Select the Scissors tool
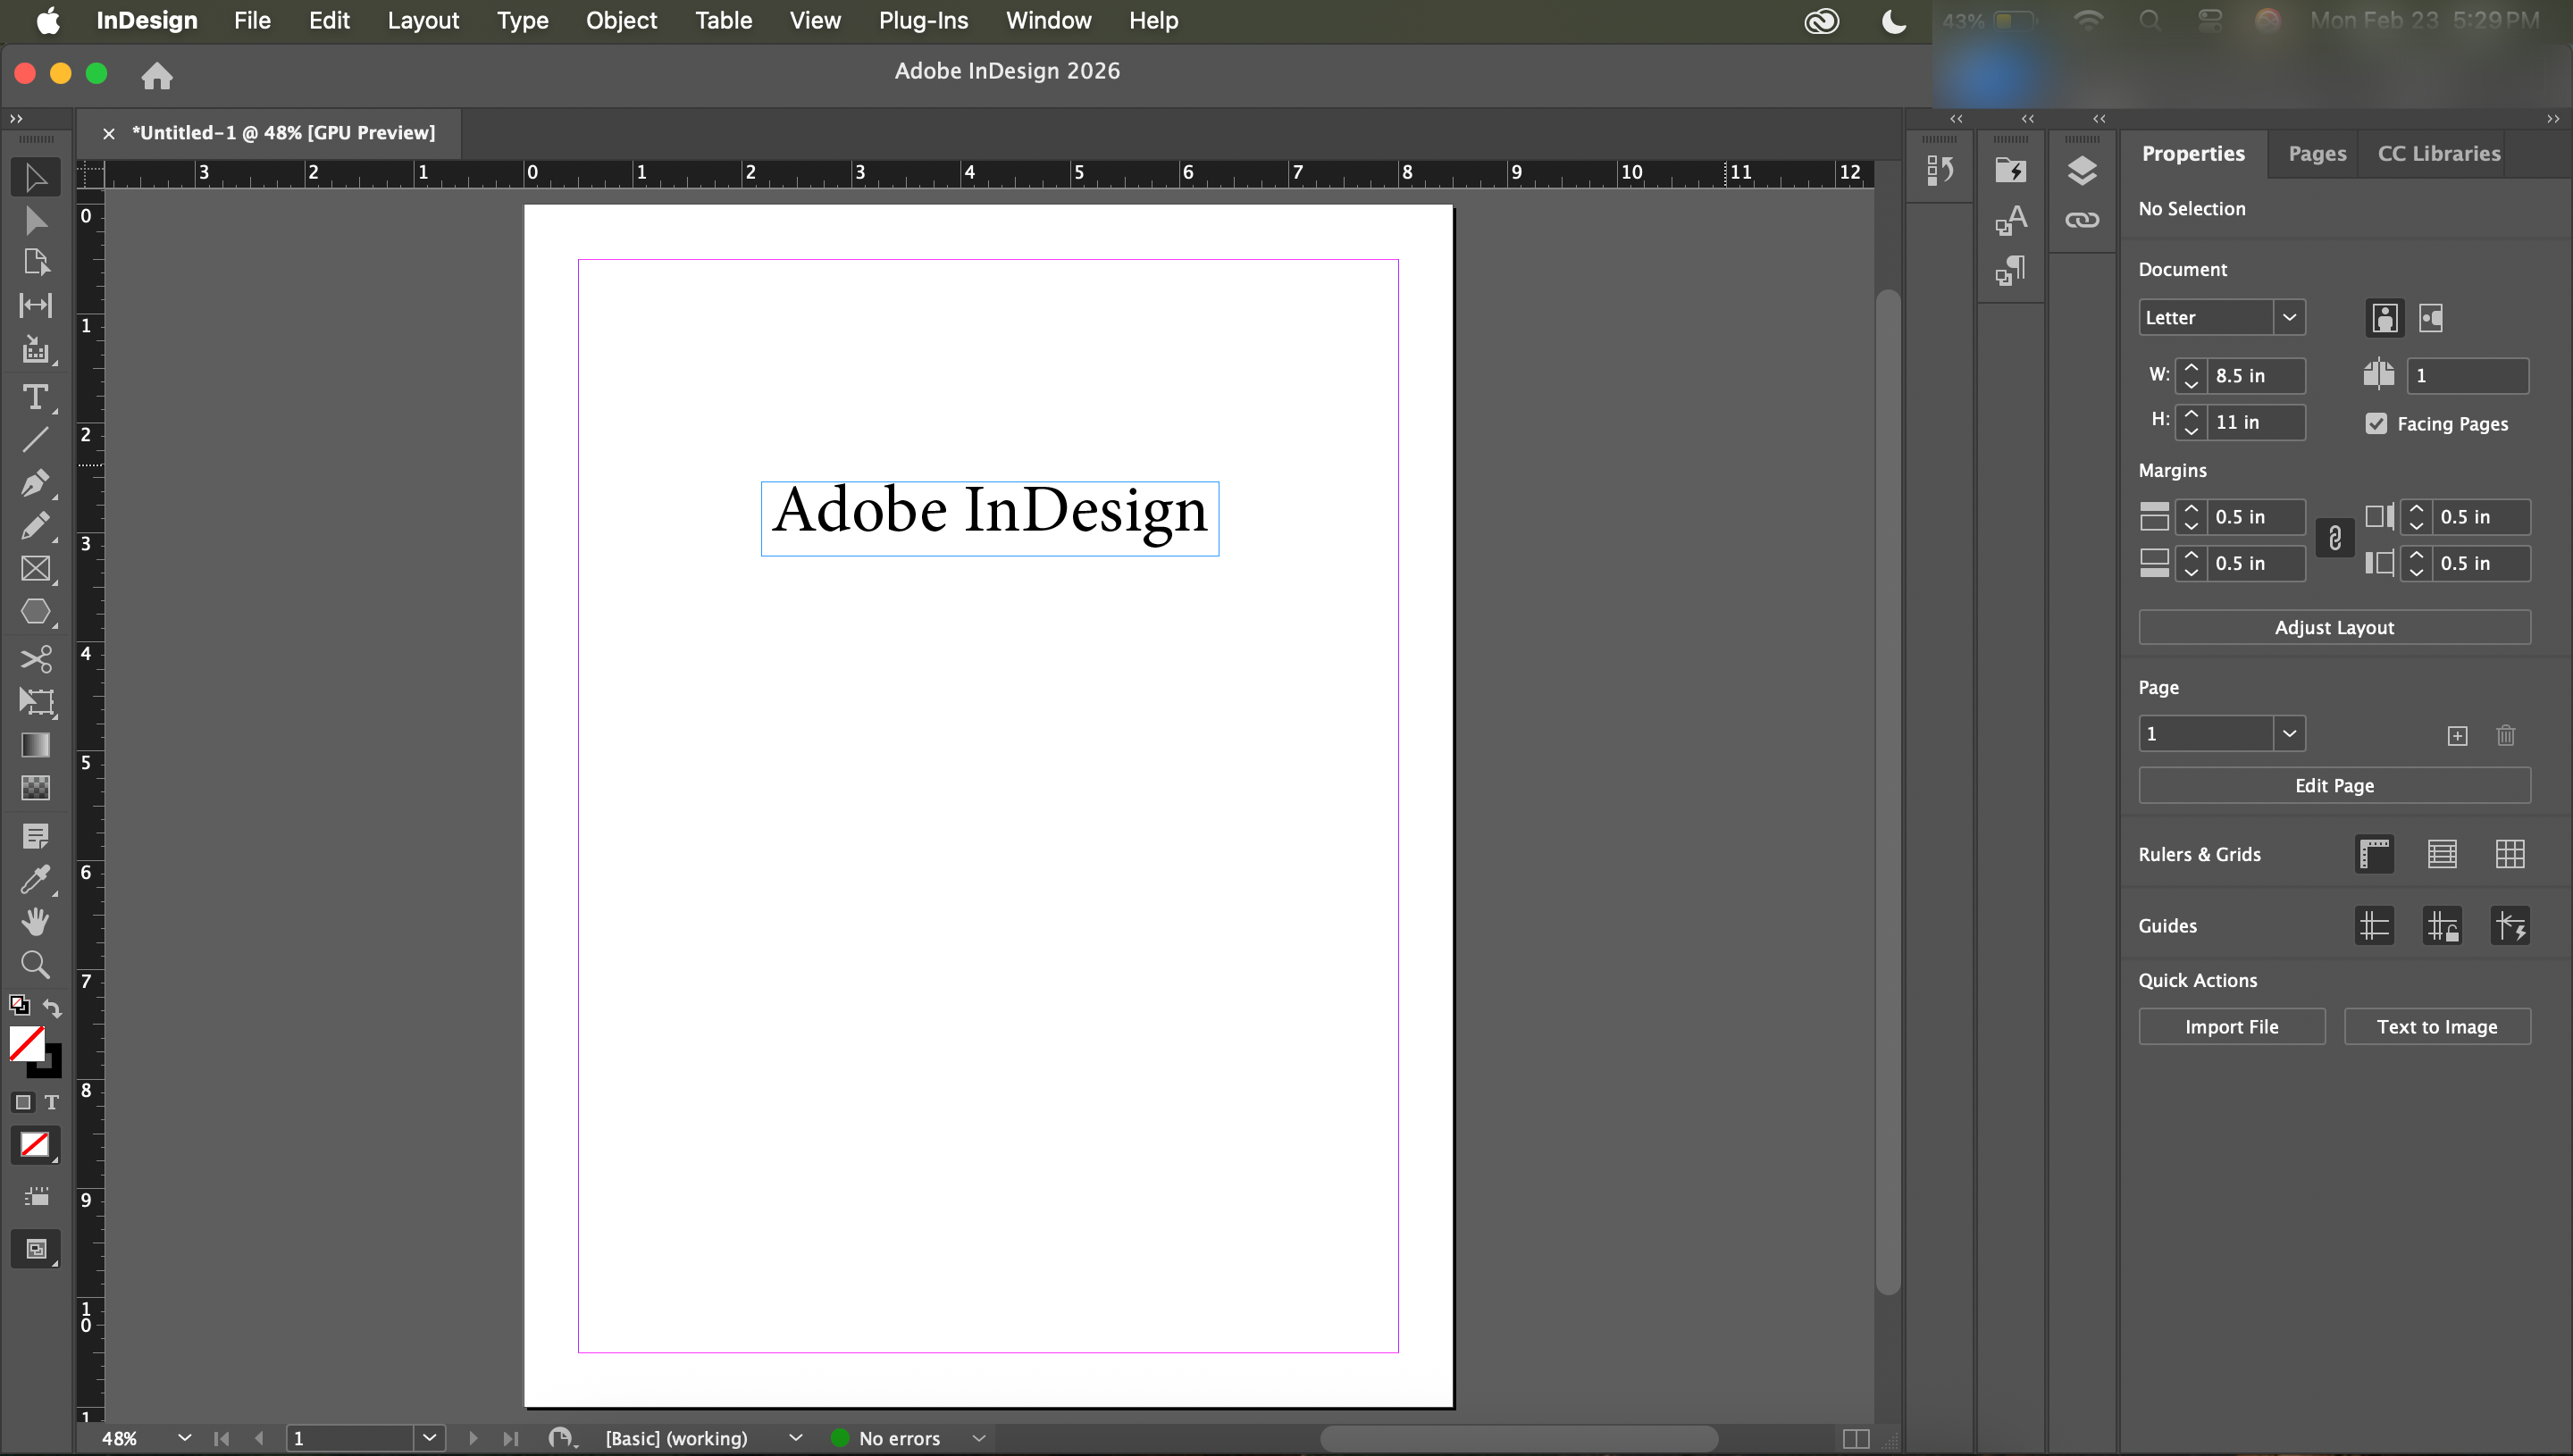Screen dimensions: 2573x1456 [x=35, y=659]
